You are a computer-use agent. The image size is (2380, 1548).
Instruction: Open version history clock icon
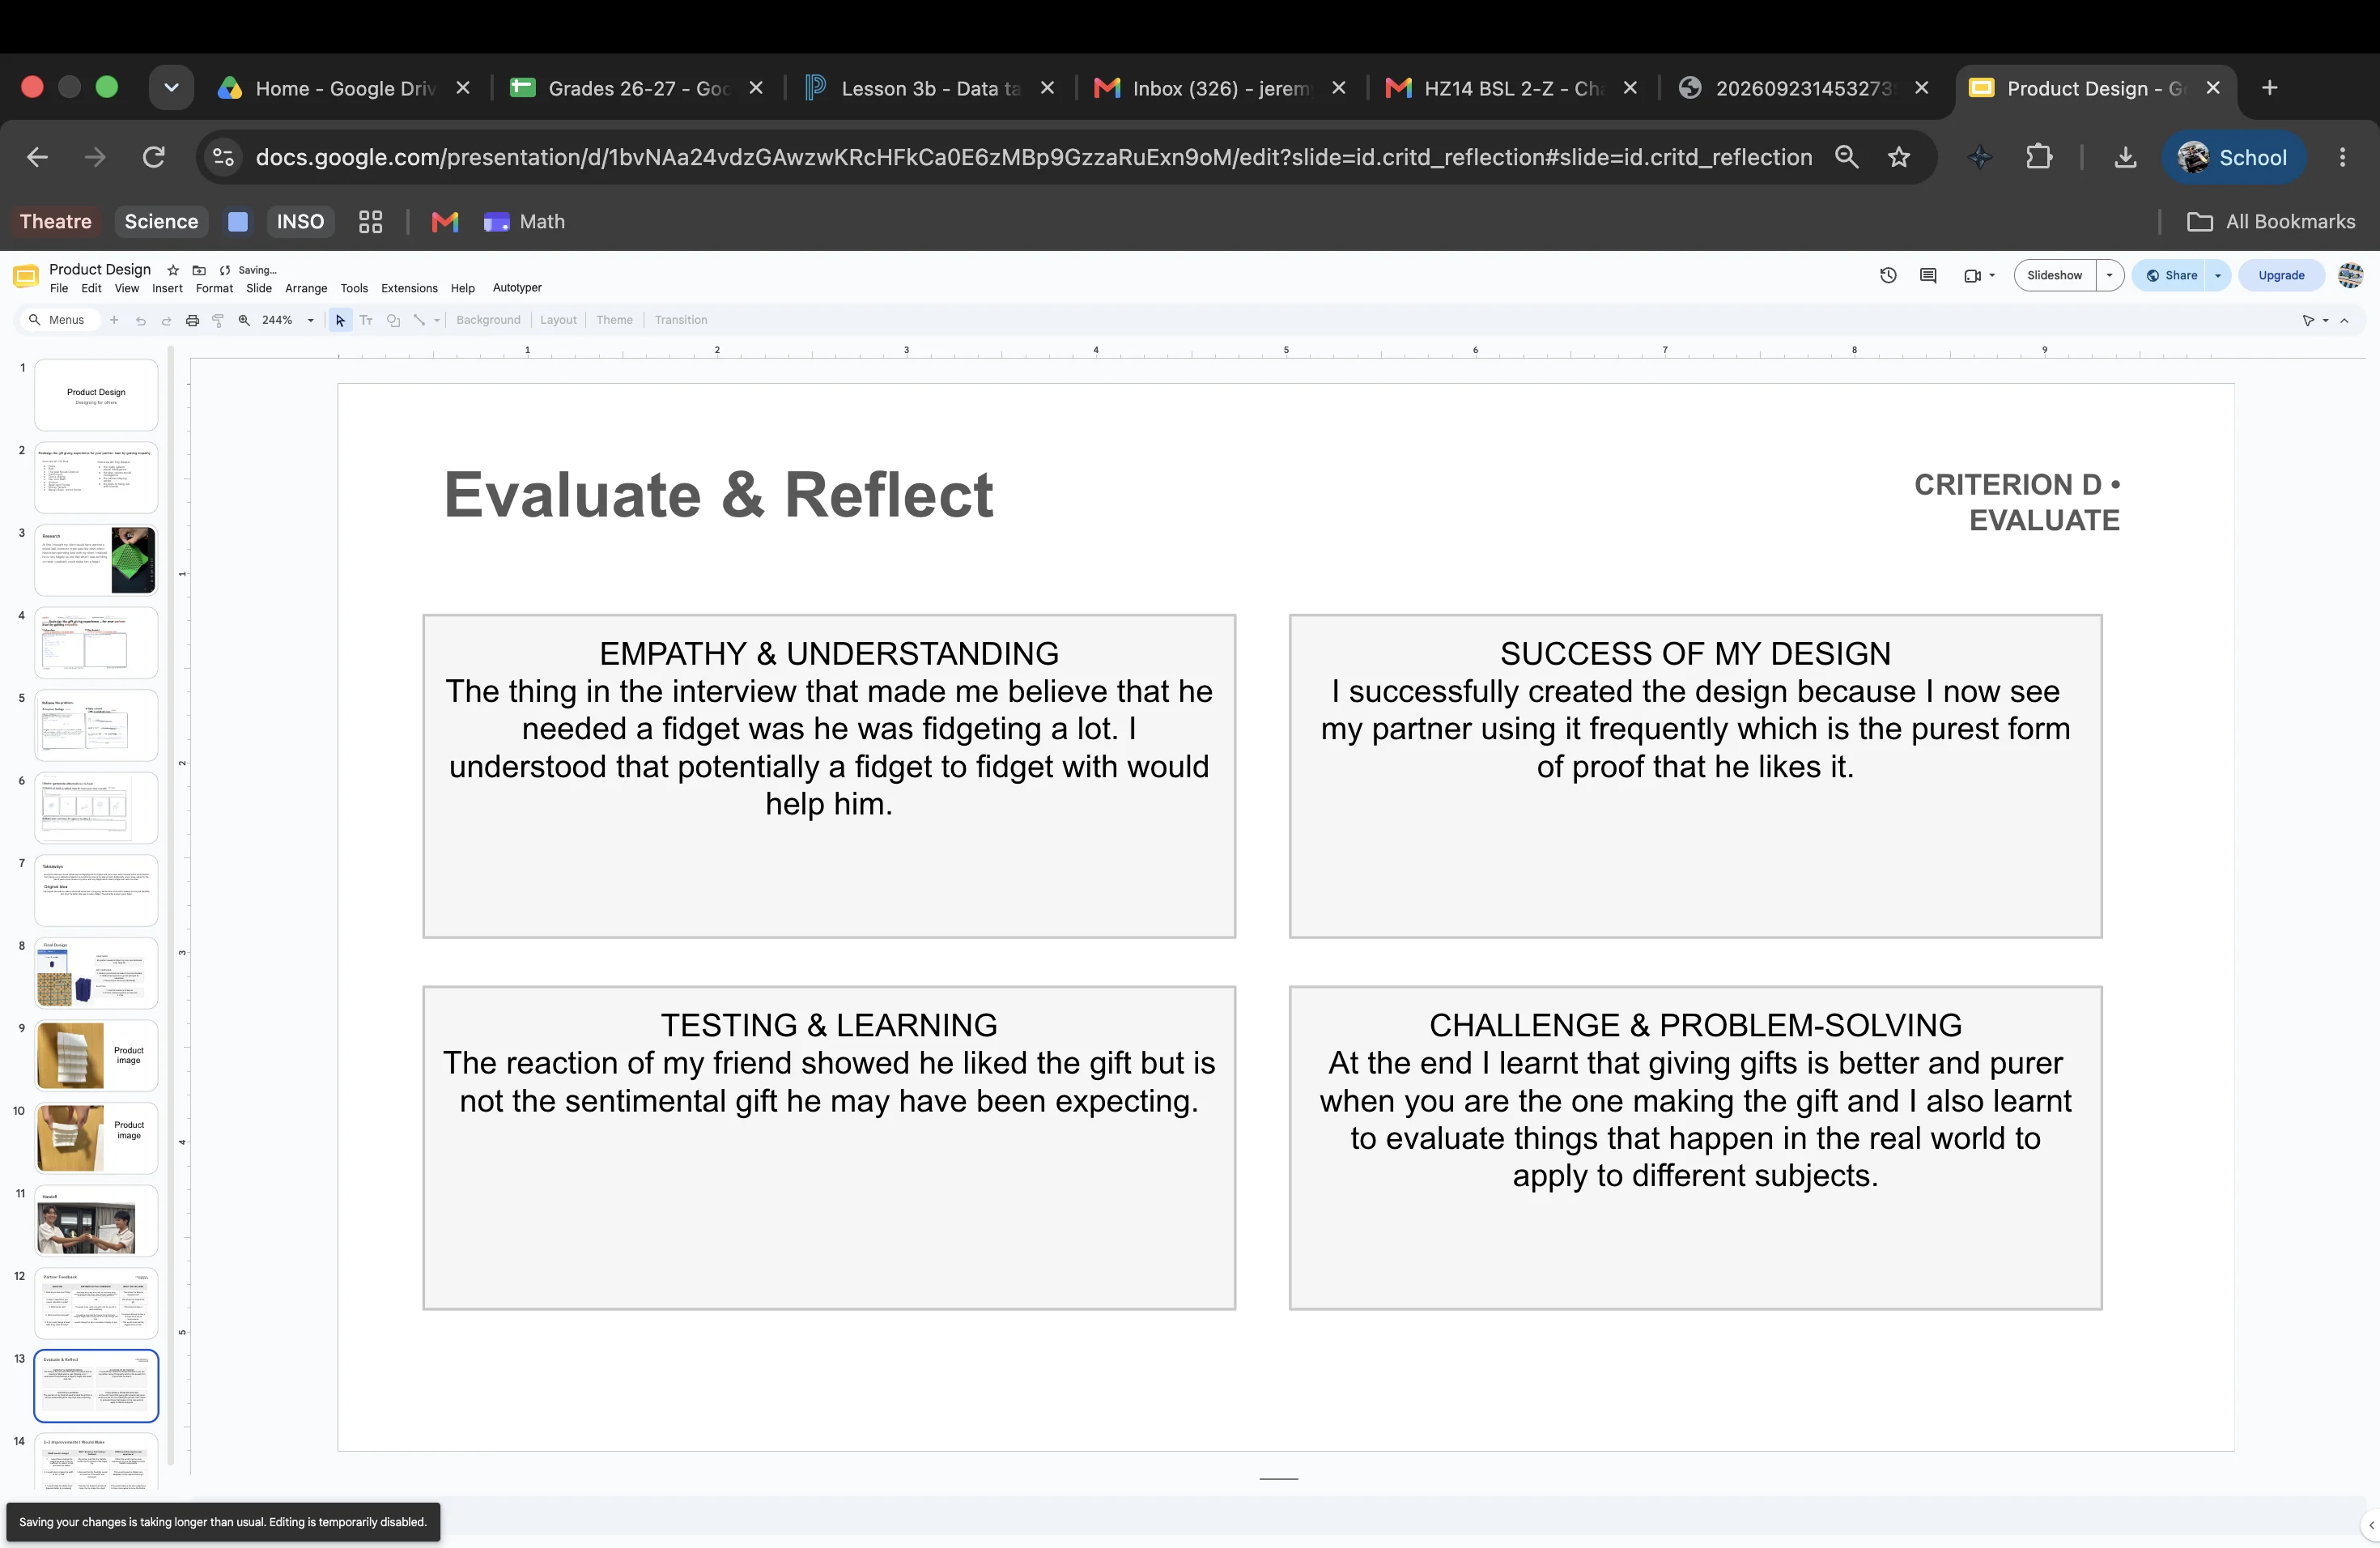1888,275
